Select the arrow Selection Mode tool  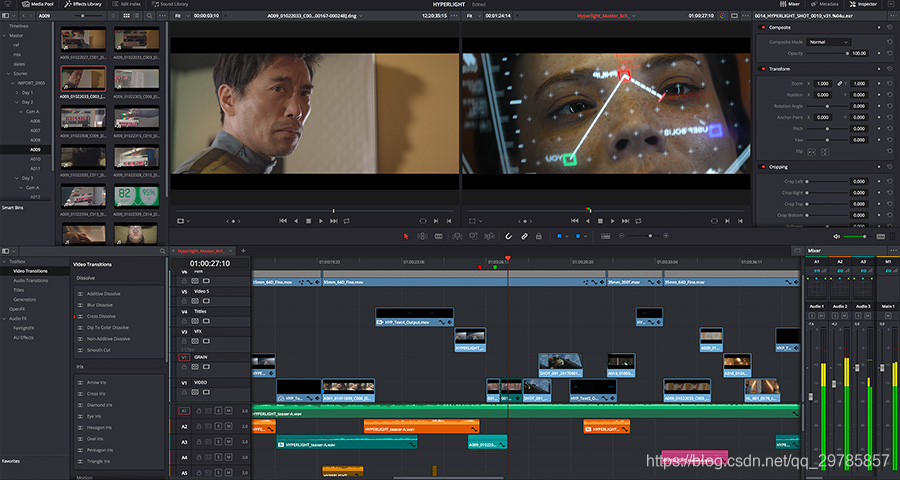point(406,236)
